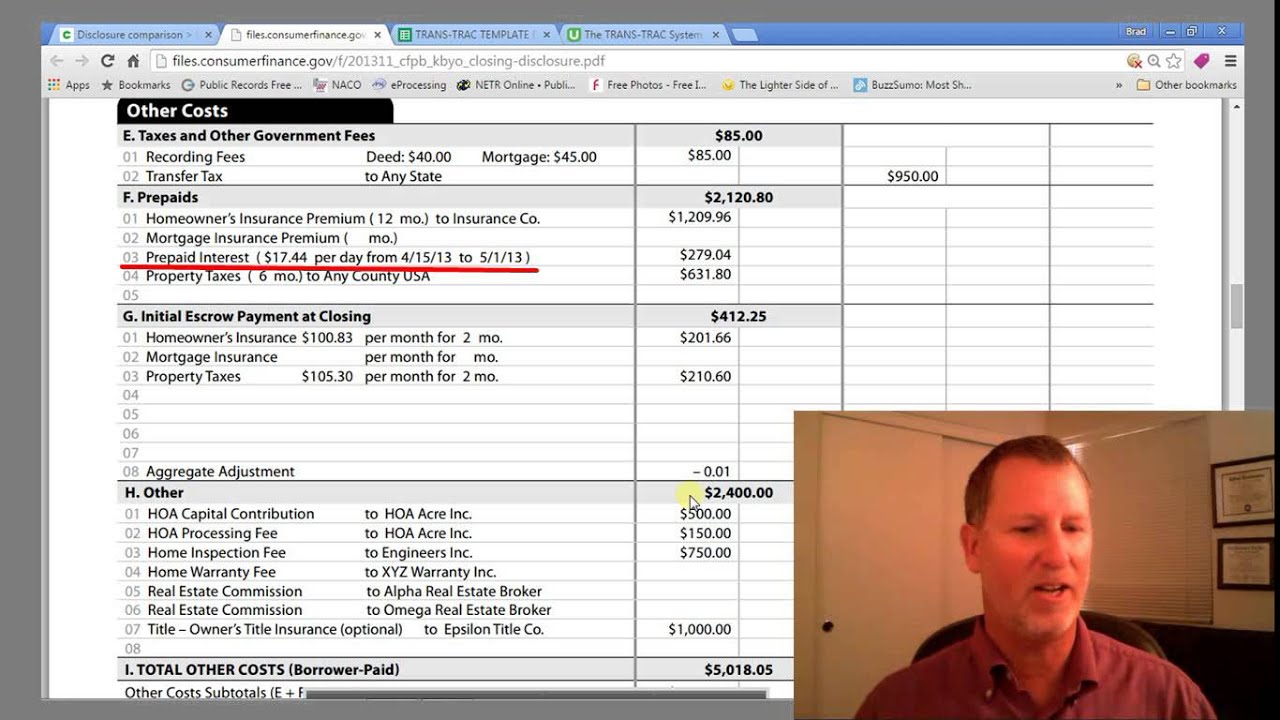Click Title – Owner's Title Insurance (optional)
The image size is (1280, 720).
[x=274, y=629]
